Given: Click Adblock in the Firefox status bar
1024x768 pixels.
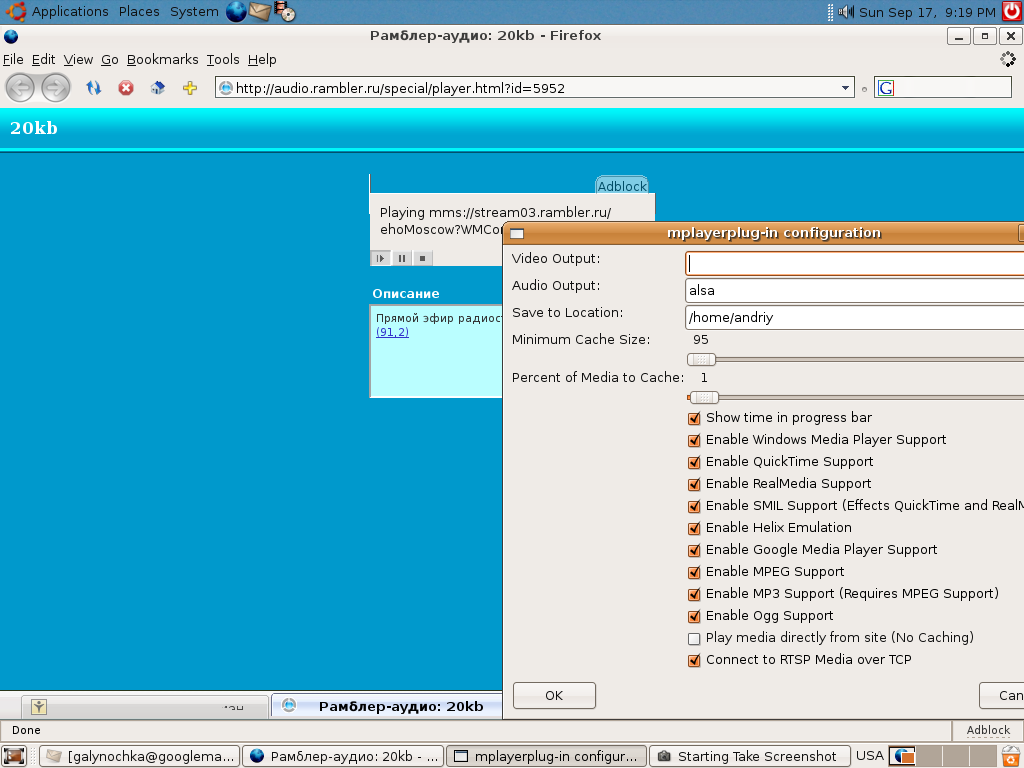Looking at the screenshot, I should (988, 730).
